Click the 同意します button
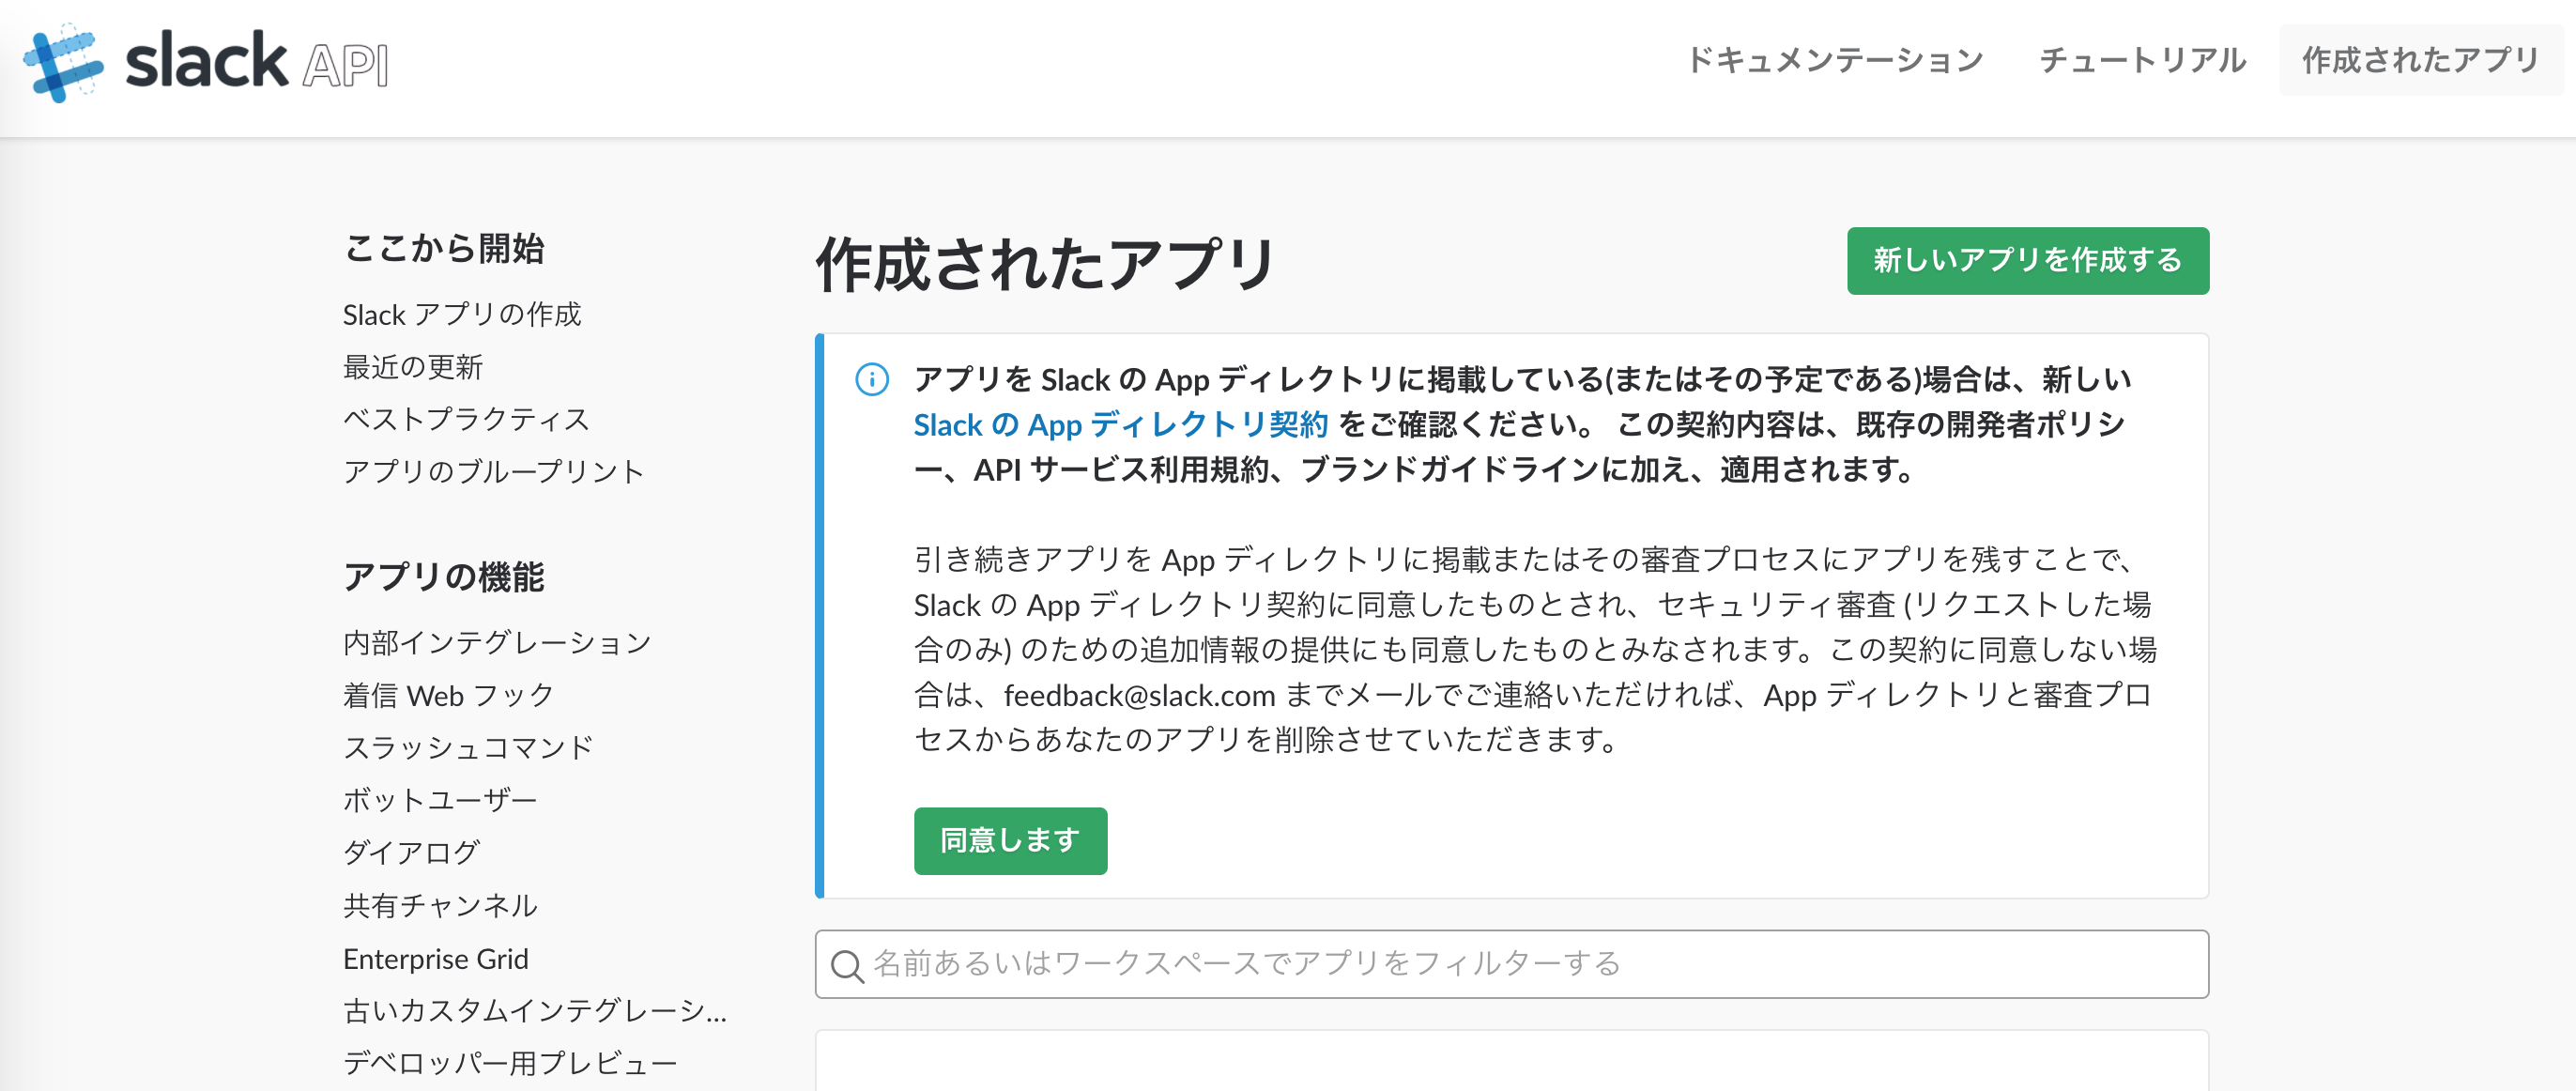This screenshot has height=1091, width=2576. tap(1010, 841)
